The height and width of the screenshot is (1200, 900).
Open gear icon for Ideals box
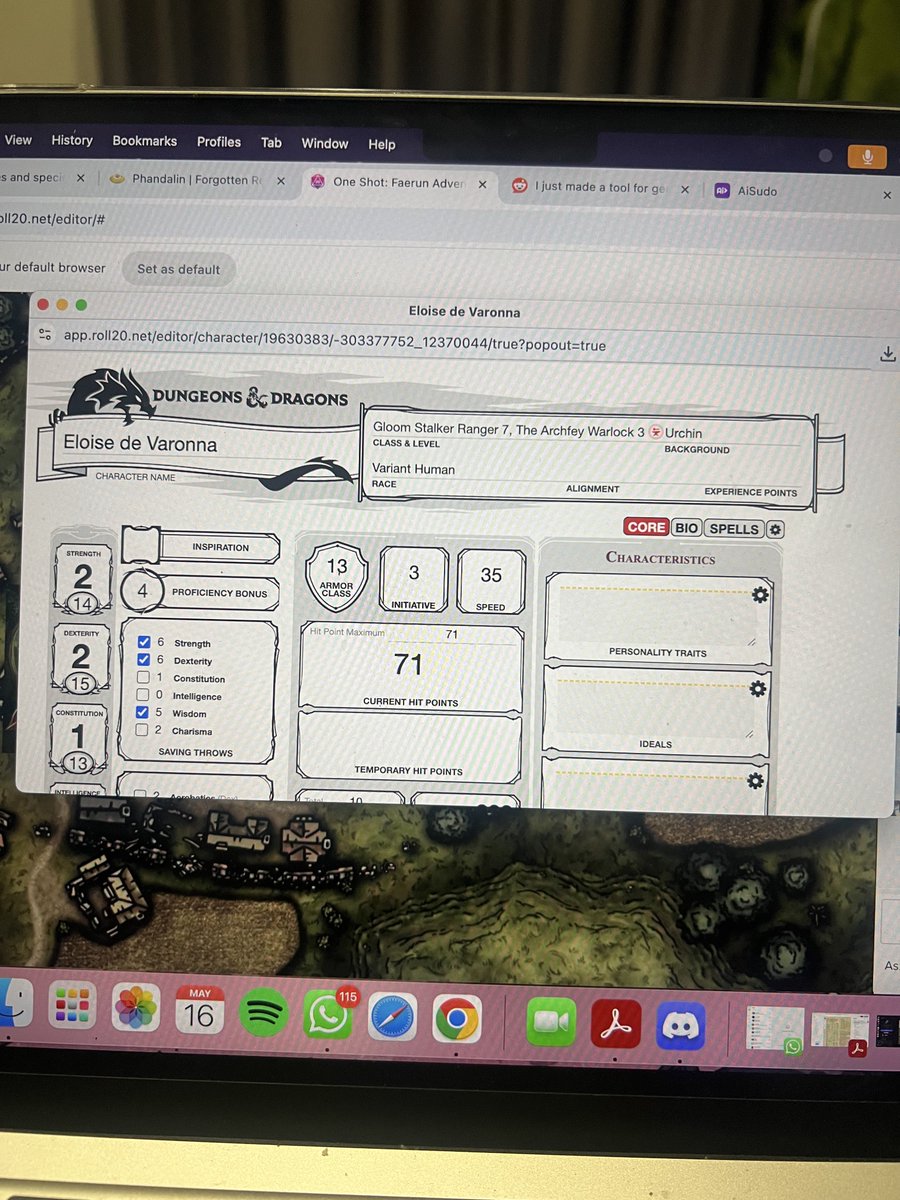click(x=758, y=689)
